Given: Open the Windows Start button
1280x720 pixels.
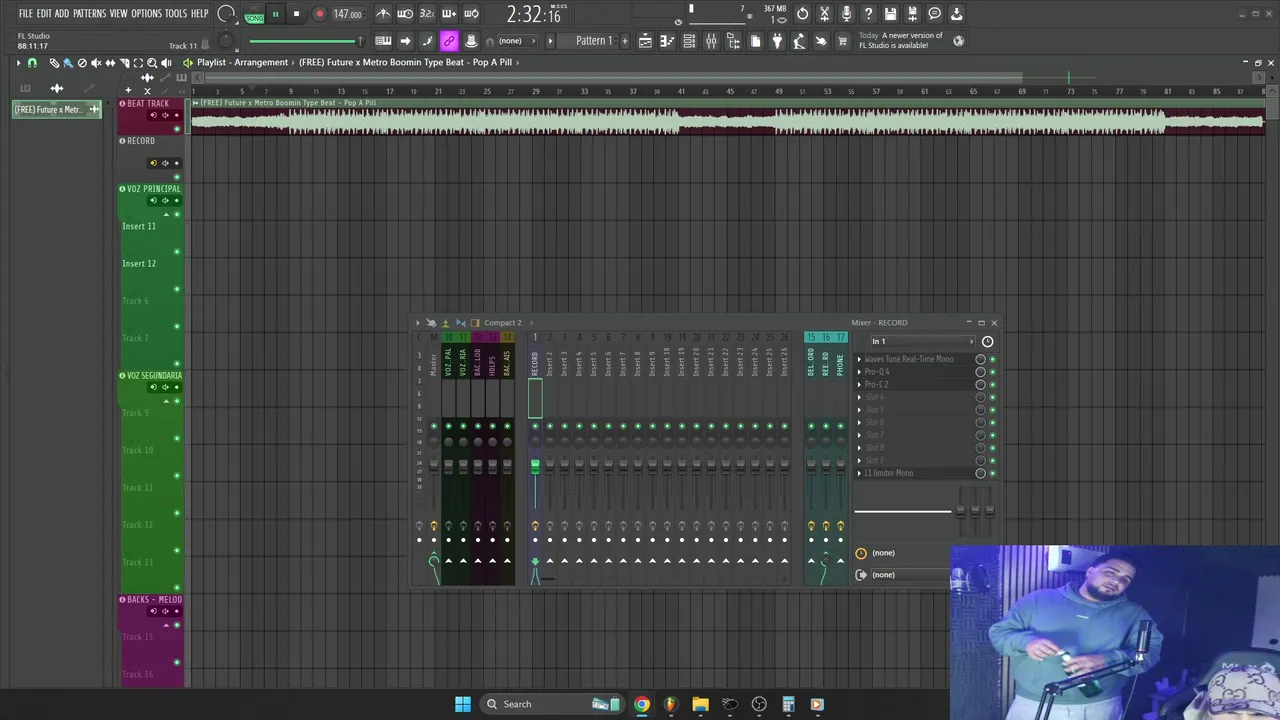Looking at the screenshot, I should pos(463,704).
